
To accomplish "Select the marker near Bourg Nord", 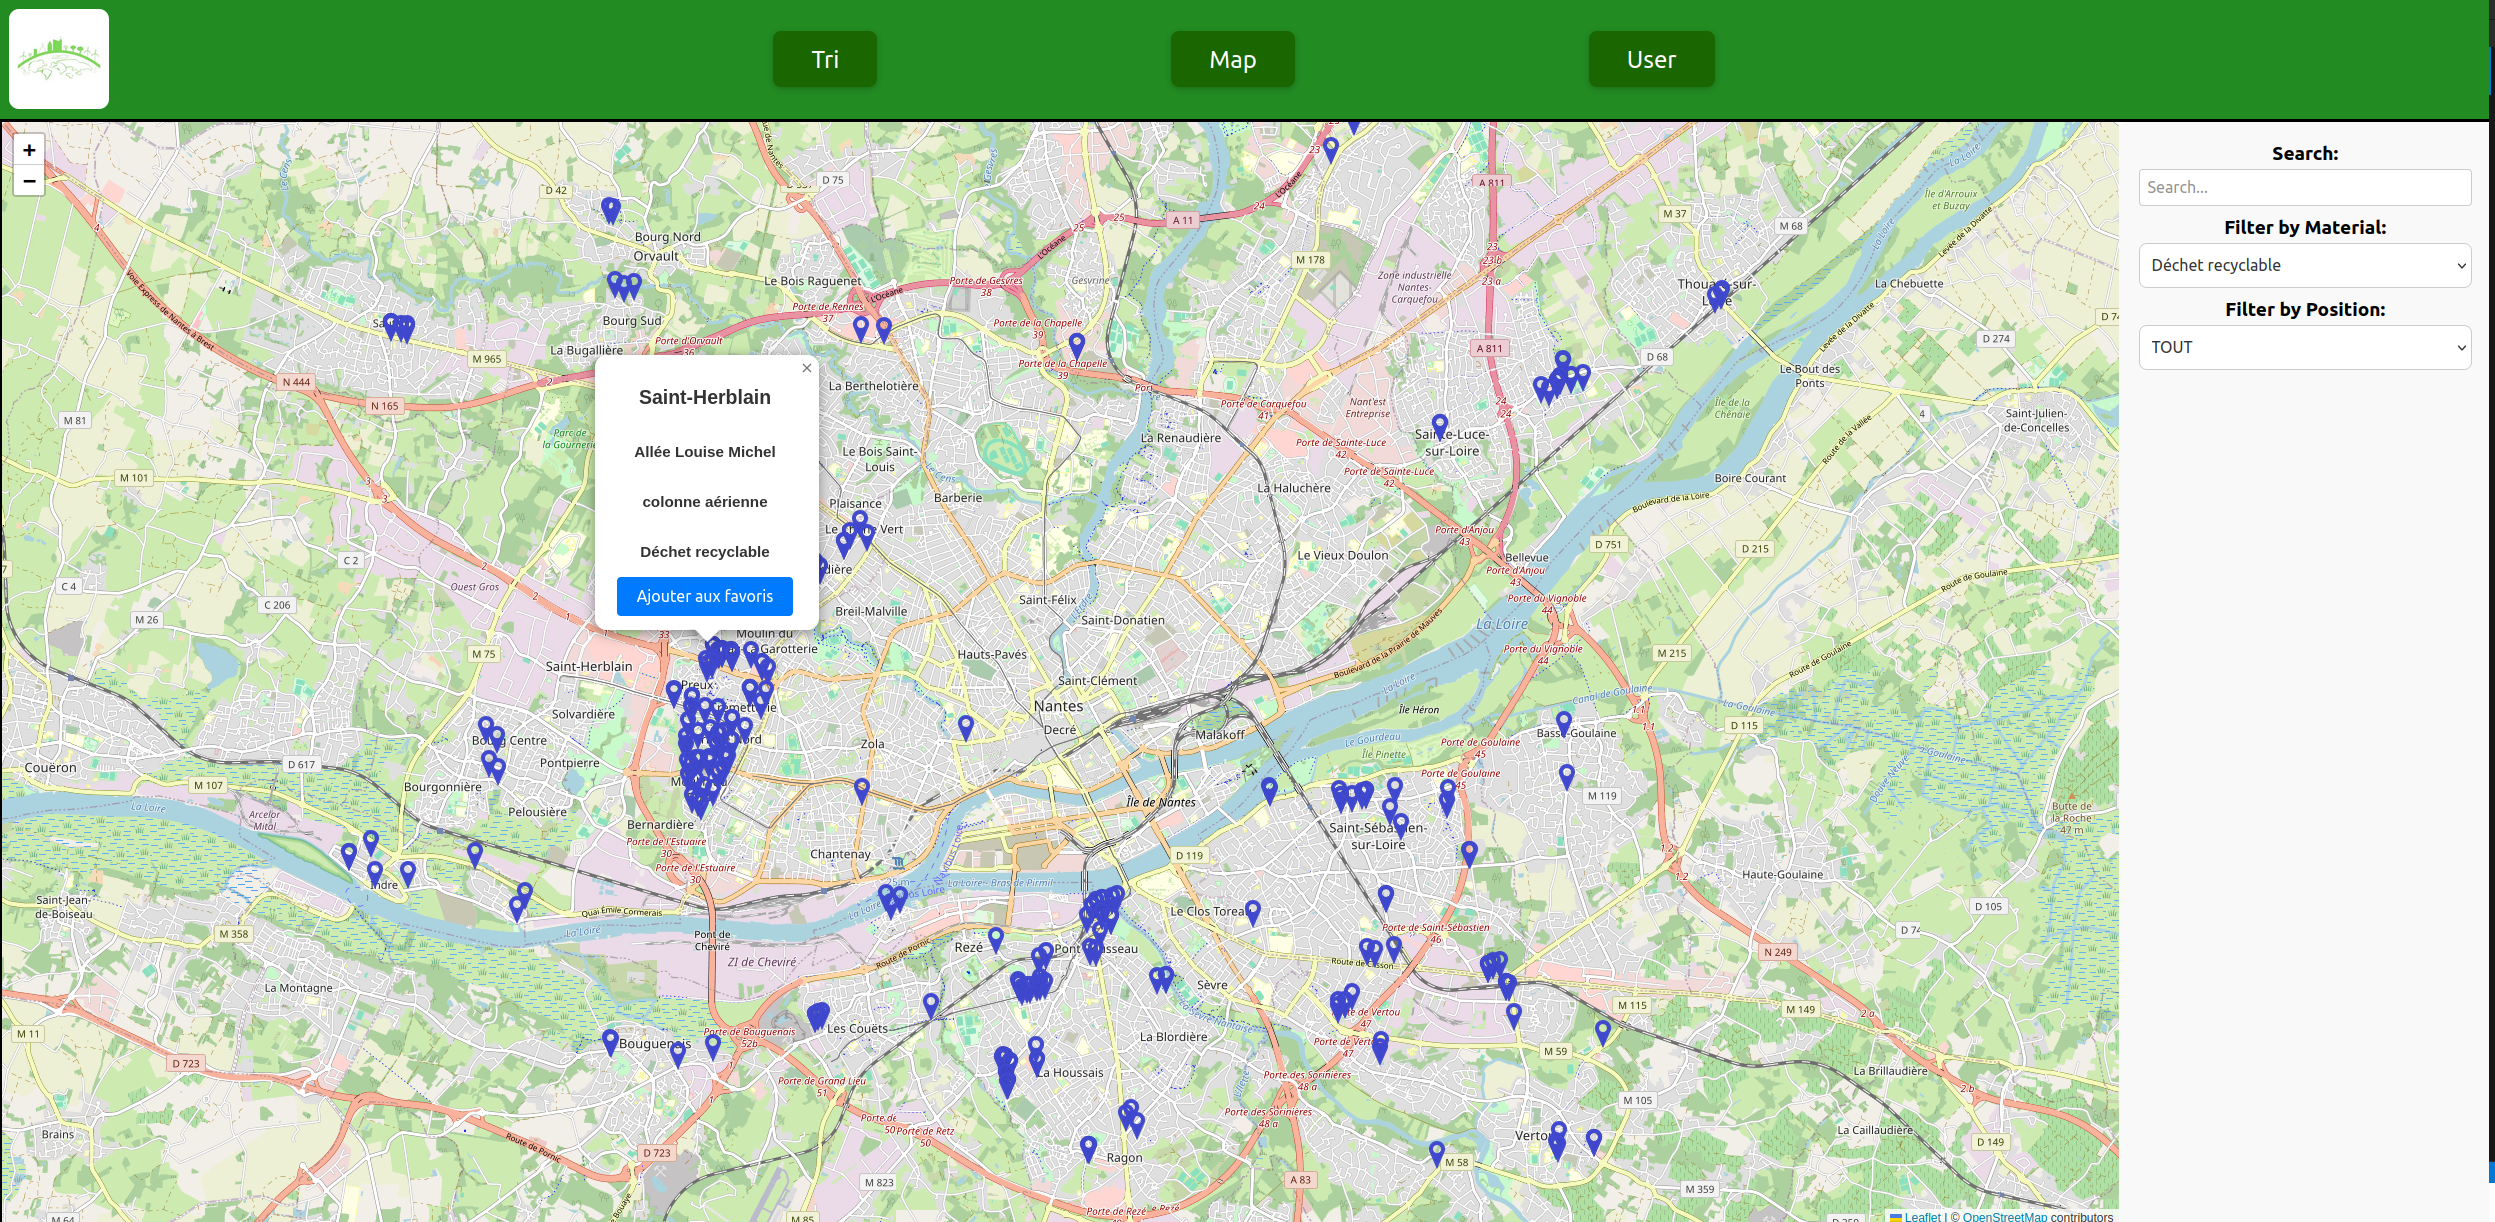I will point(611,209).
